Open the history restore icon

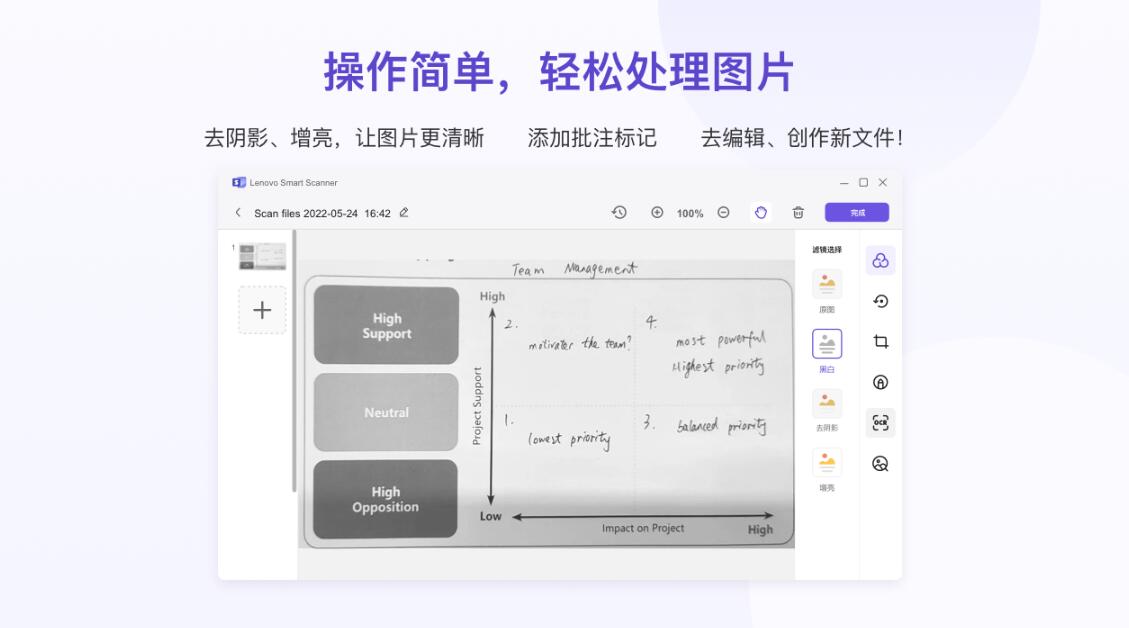click(x=619, y=212)
